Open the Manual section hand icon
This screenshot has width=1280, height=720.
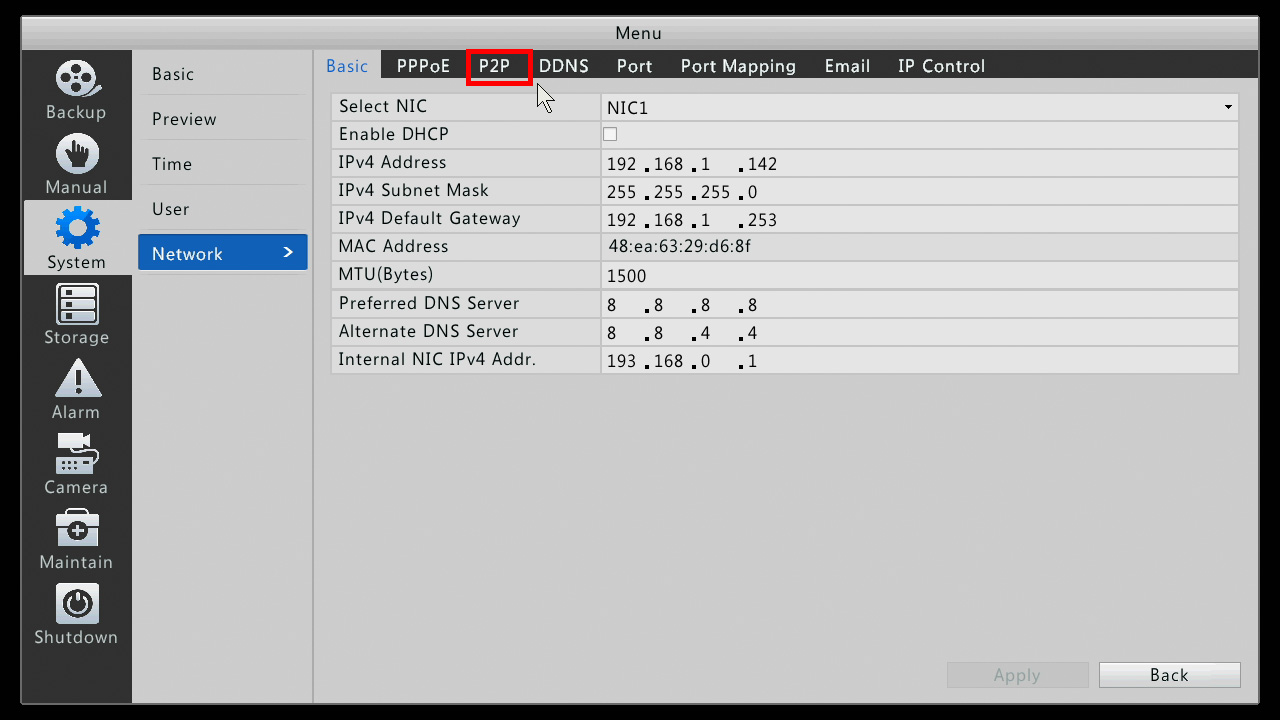[x=77, y=154]
